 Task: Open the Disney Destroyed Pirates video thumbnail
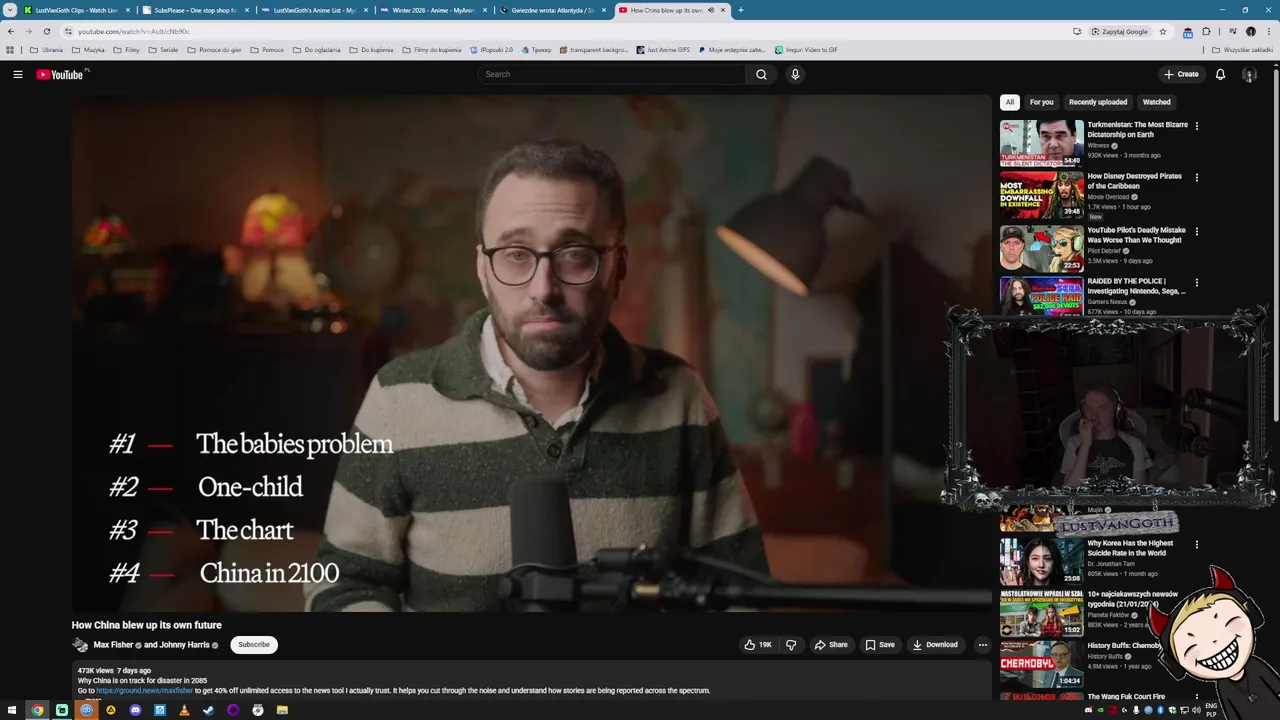pyautogui.click(x=1041, y=195)
